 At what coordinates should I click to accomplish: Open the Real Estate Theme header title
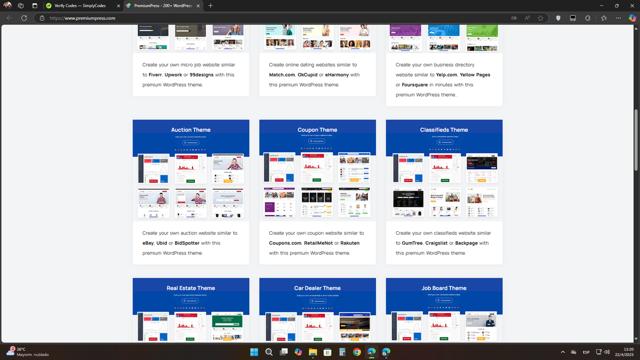coord(191,288)
